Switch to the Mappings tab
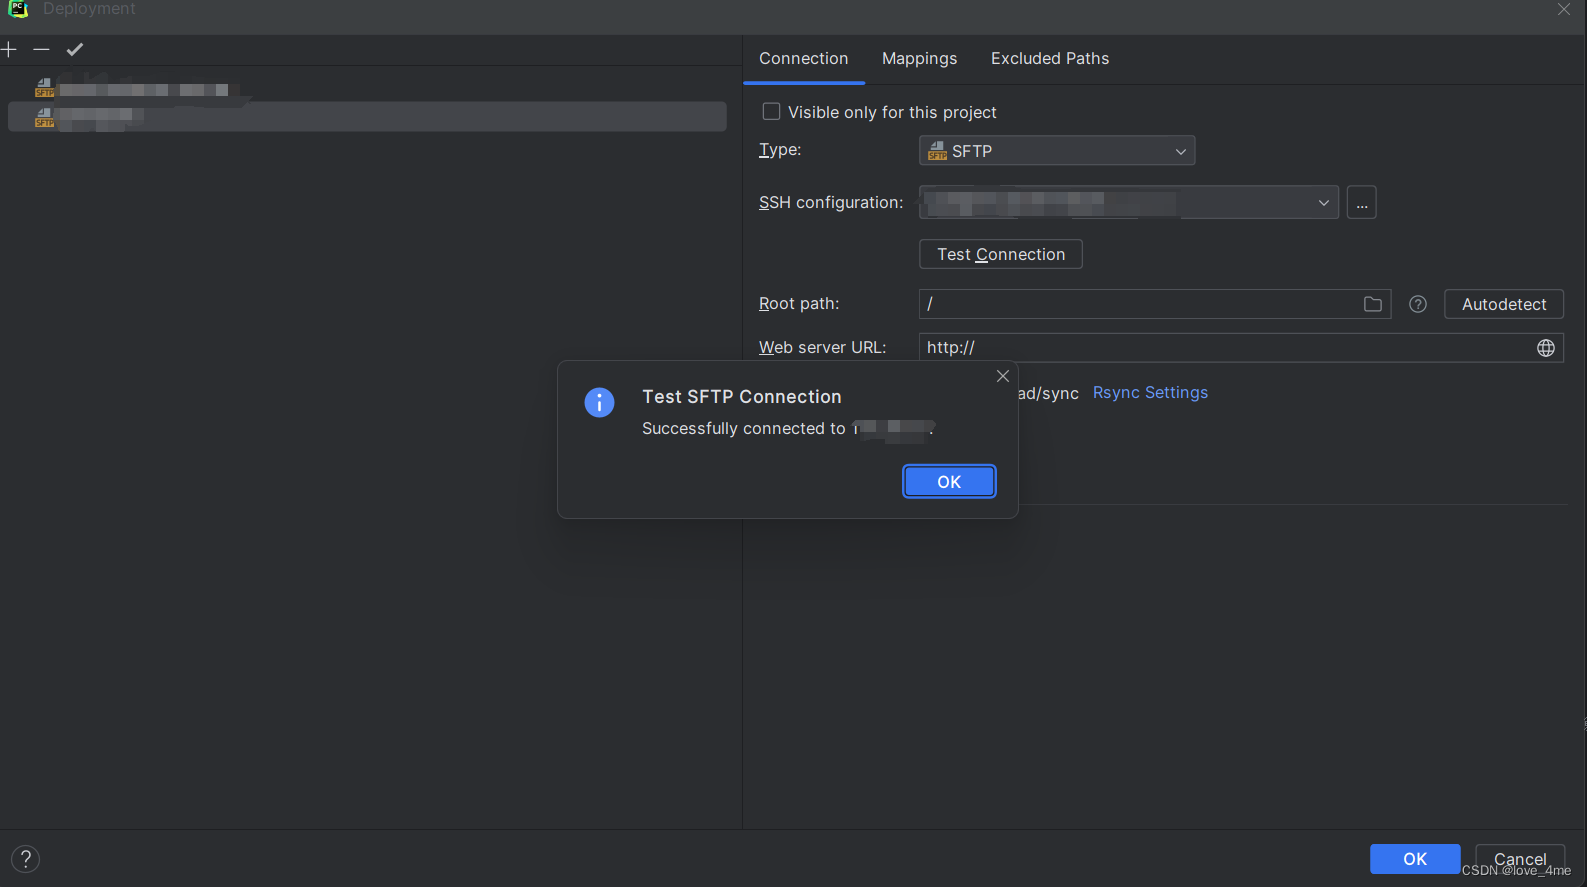The height and width of the screenshot is (887, 1587). (919, 59)
